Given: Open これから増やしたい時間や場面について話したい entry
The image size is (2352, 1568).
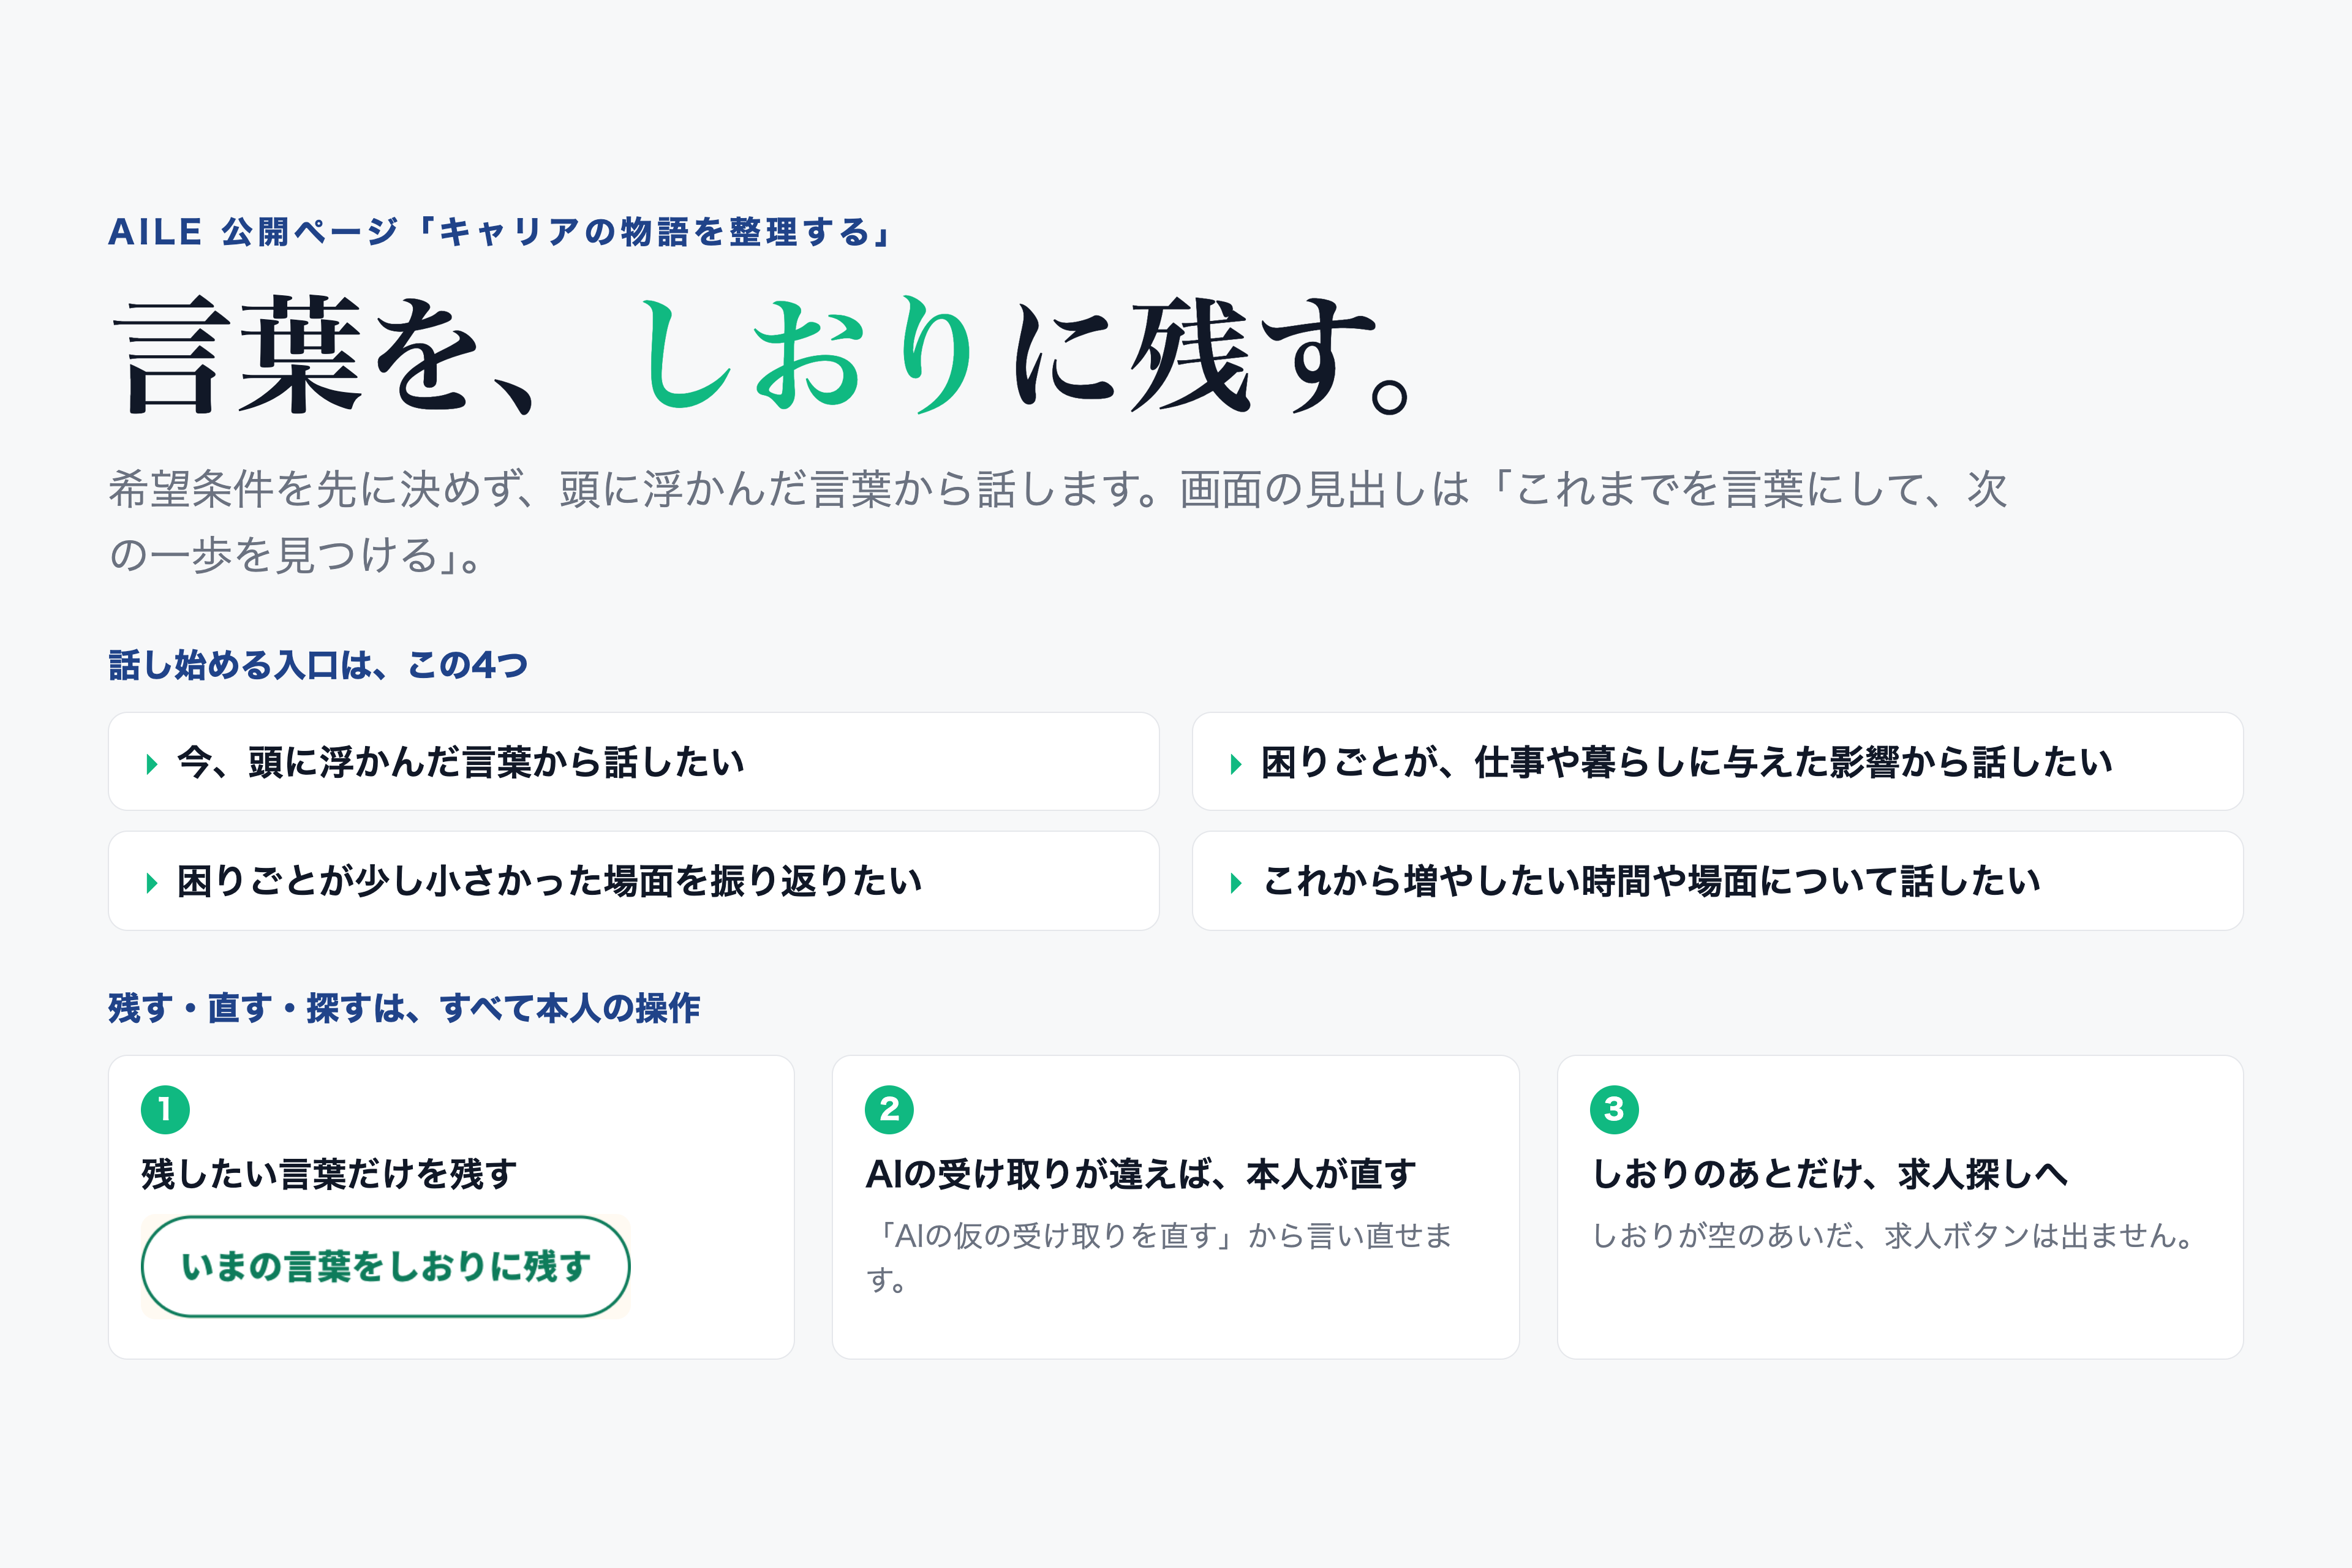Looking at the screenshot, I should click(x=1718, y=881).
